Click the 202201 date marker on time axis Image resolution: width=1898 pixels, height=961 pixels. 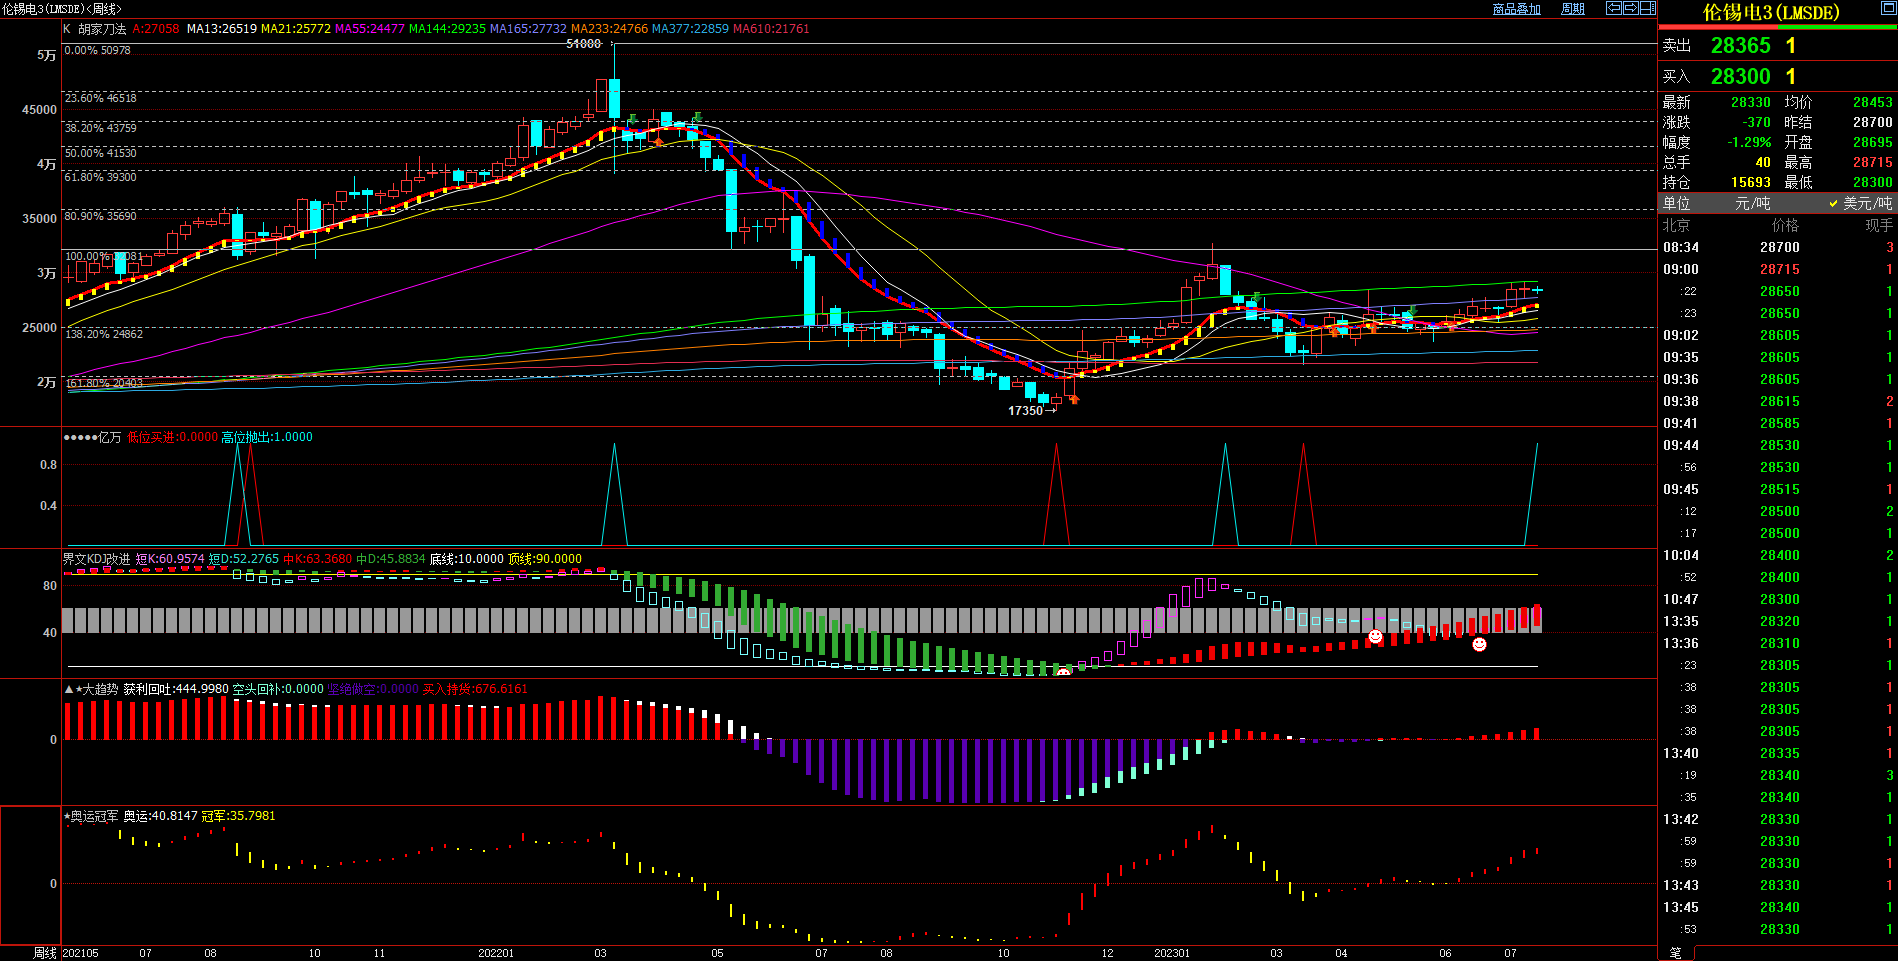[x=496, y=953]
